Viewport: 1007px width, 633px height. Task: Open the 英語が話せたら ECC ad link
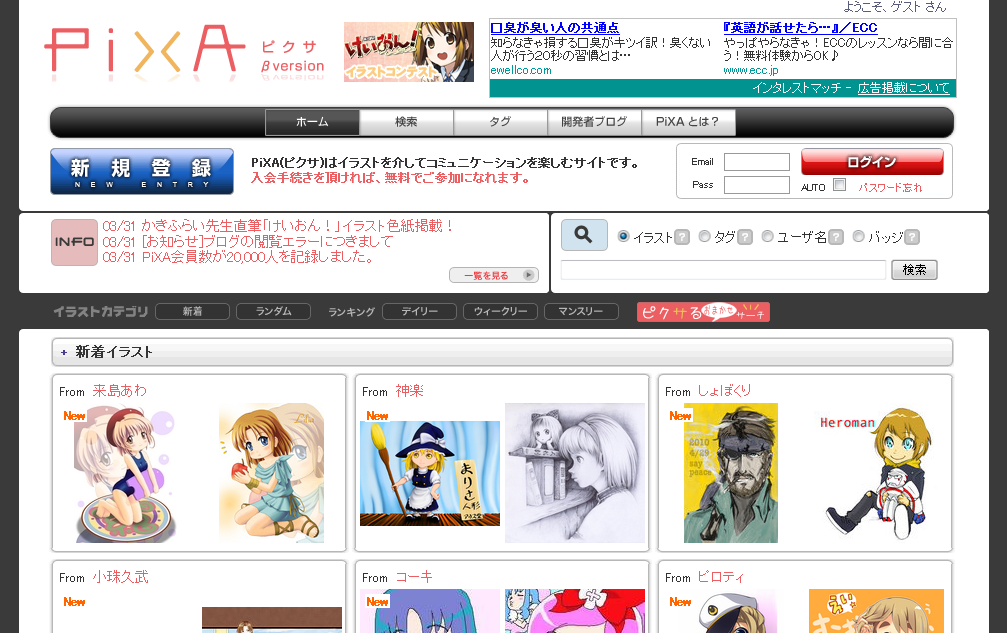coord(800,28)
